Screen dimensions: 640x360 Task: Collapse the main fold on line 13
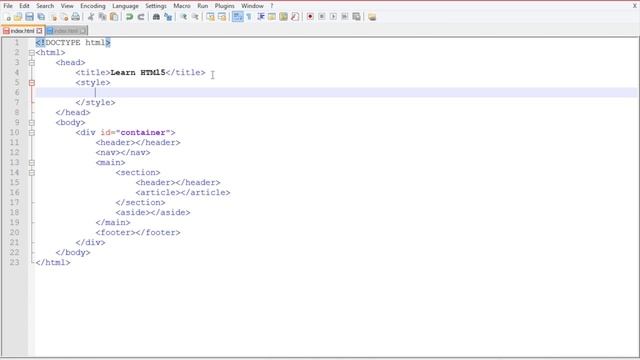point(32,162)
